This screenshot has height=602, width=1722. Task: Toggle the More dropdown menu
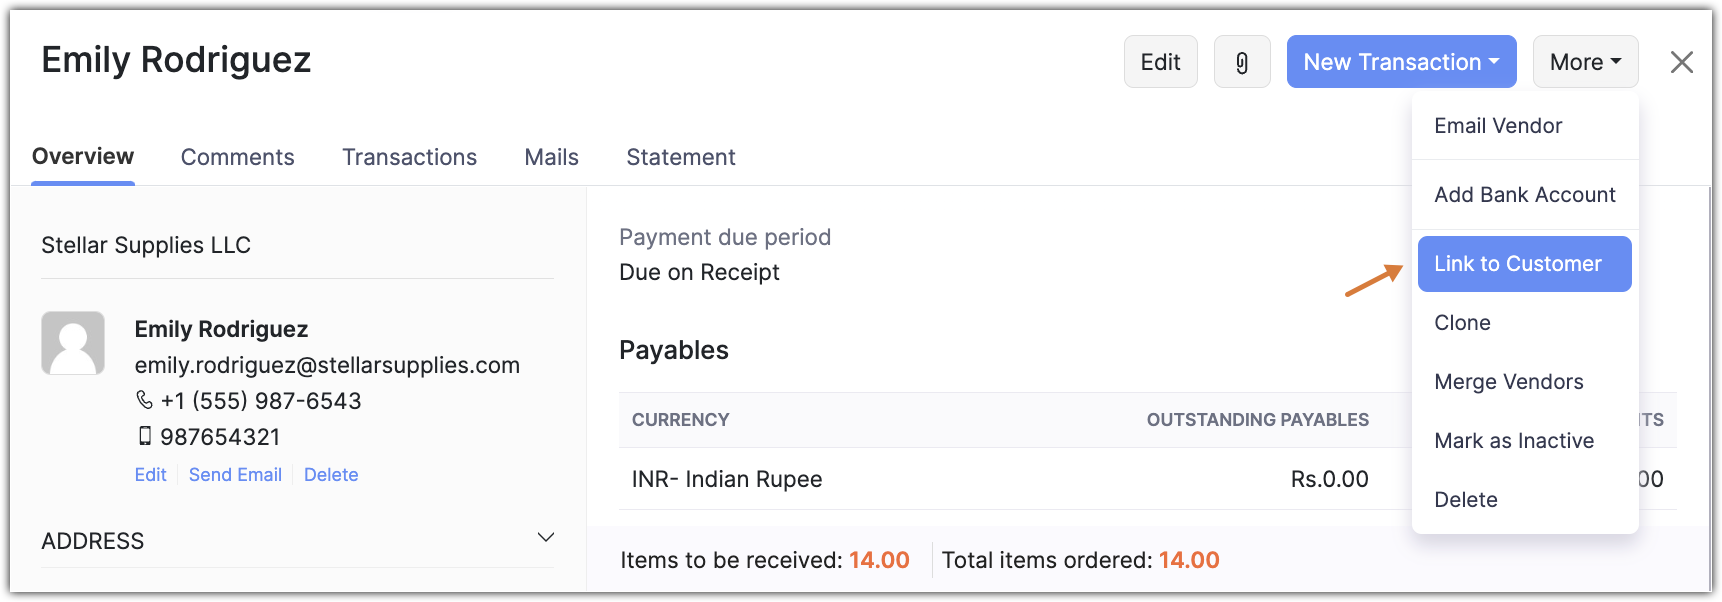(1585, 62)
